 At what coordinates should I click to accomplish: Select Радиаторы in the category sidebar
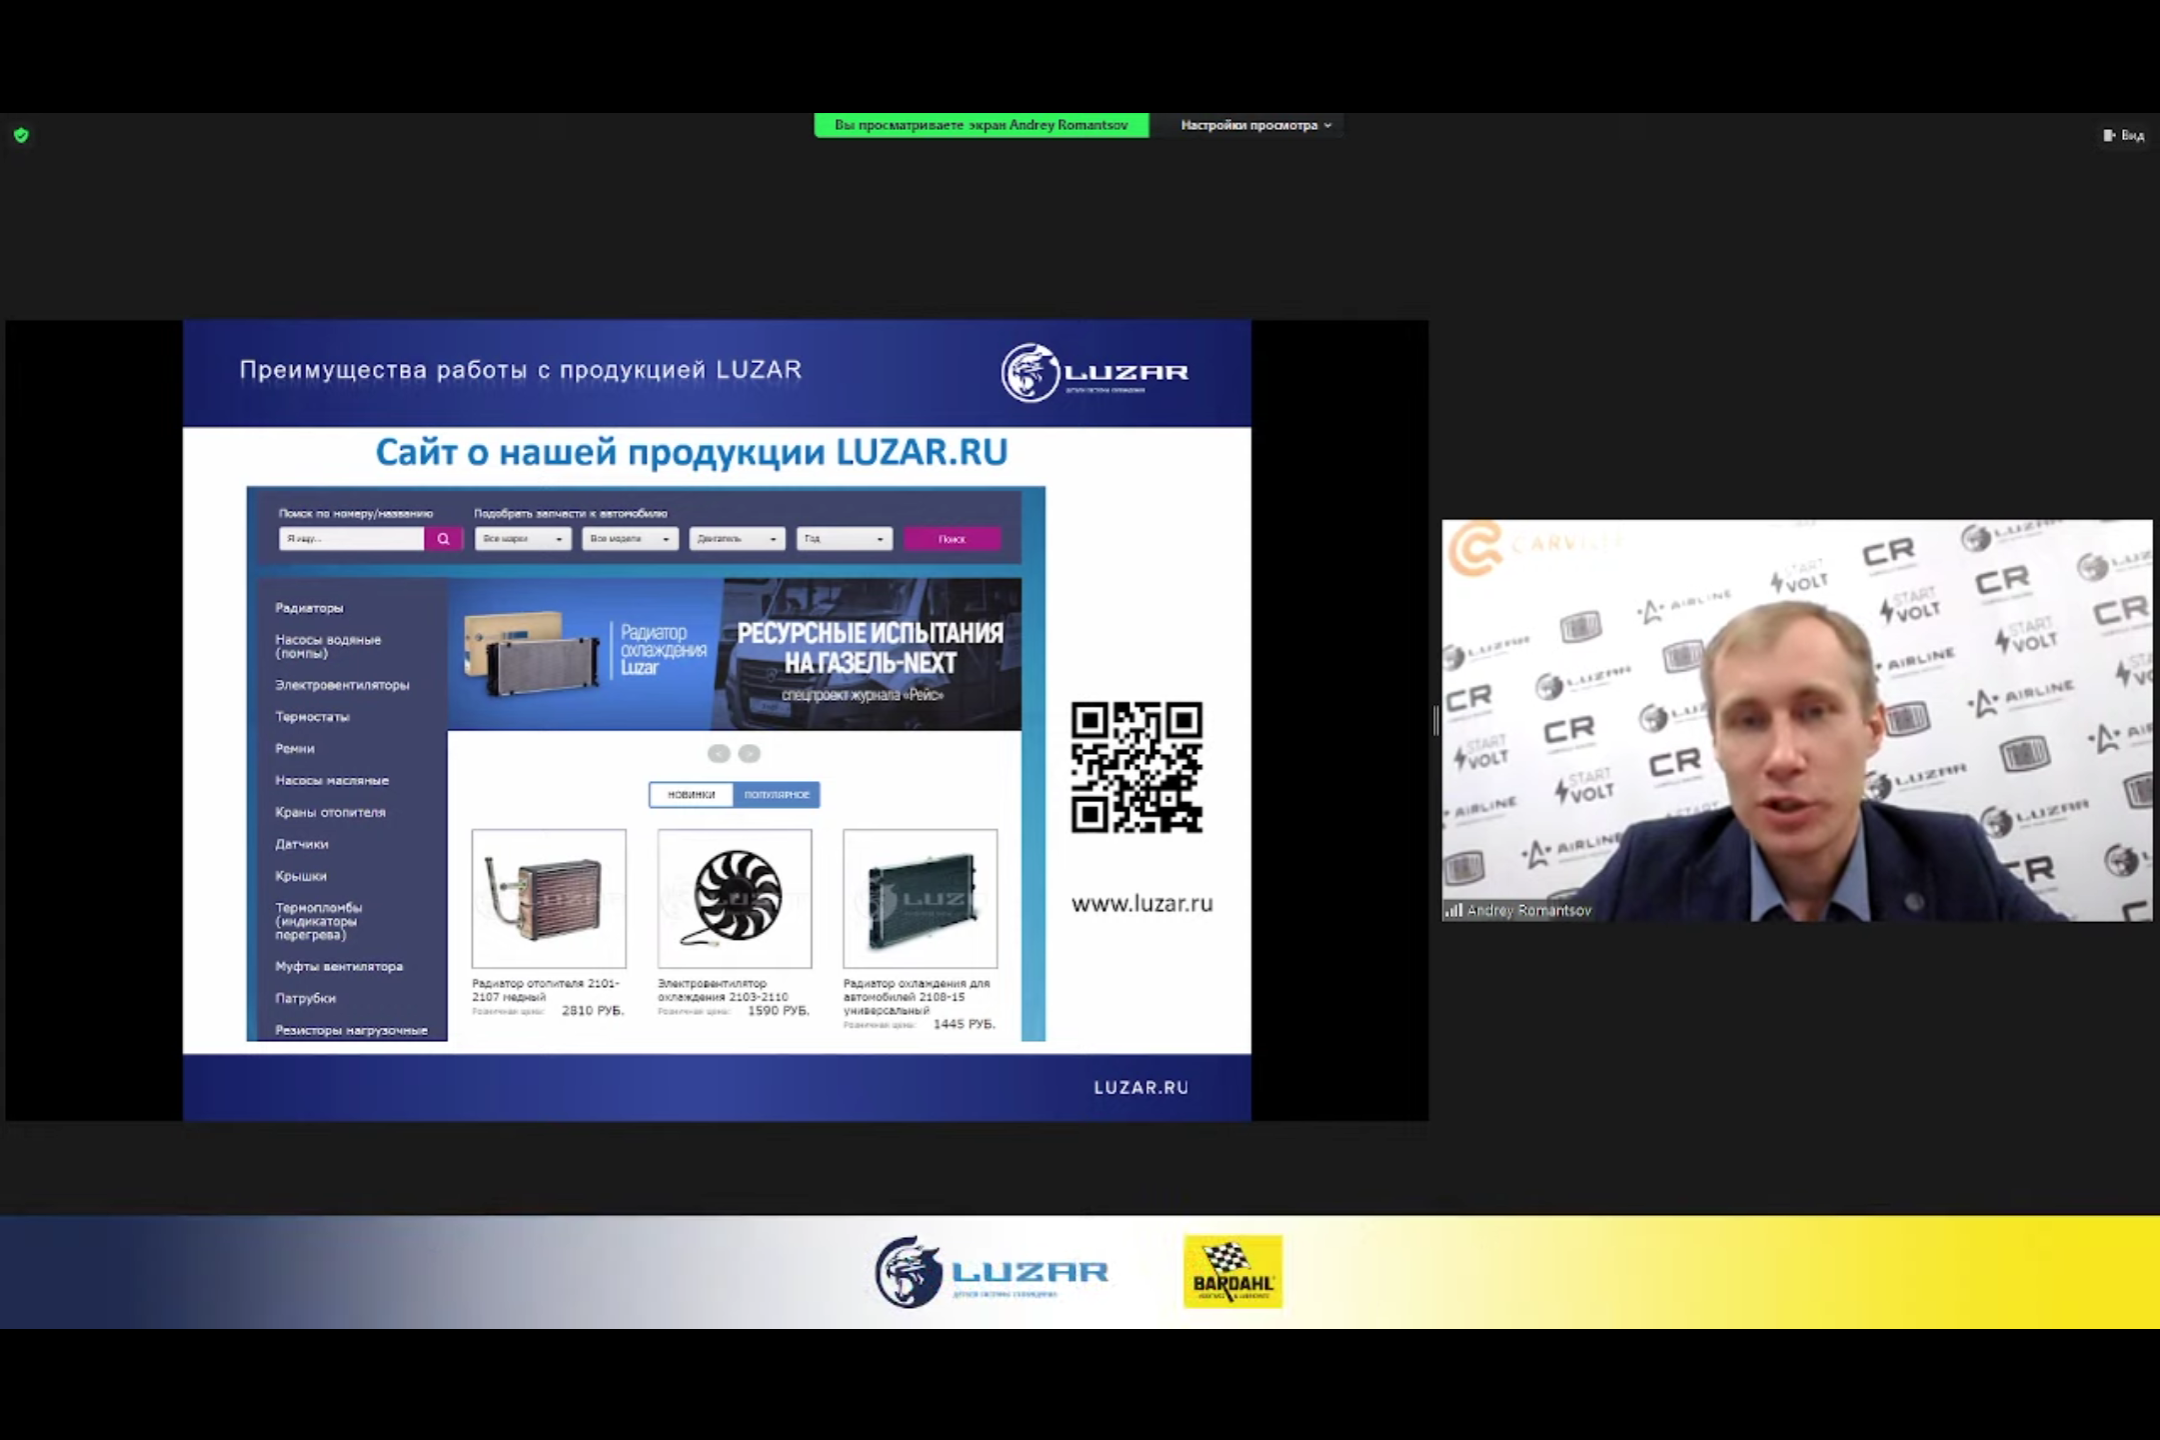pos(309,608)
